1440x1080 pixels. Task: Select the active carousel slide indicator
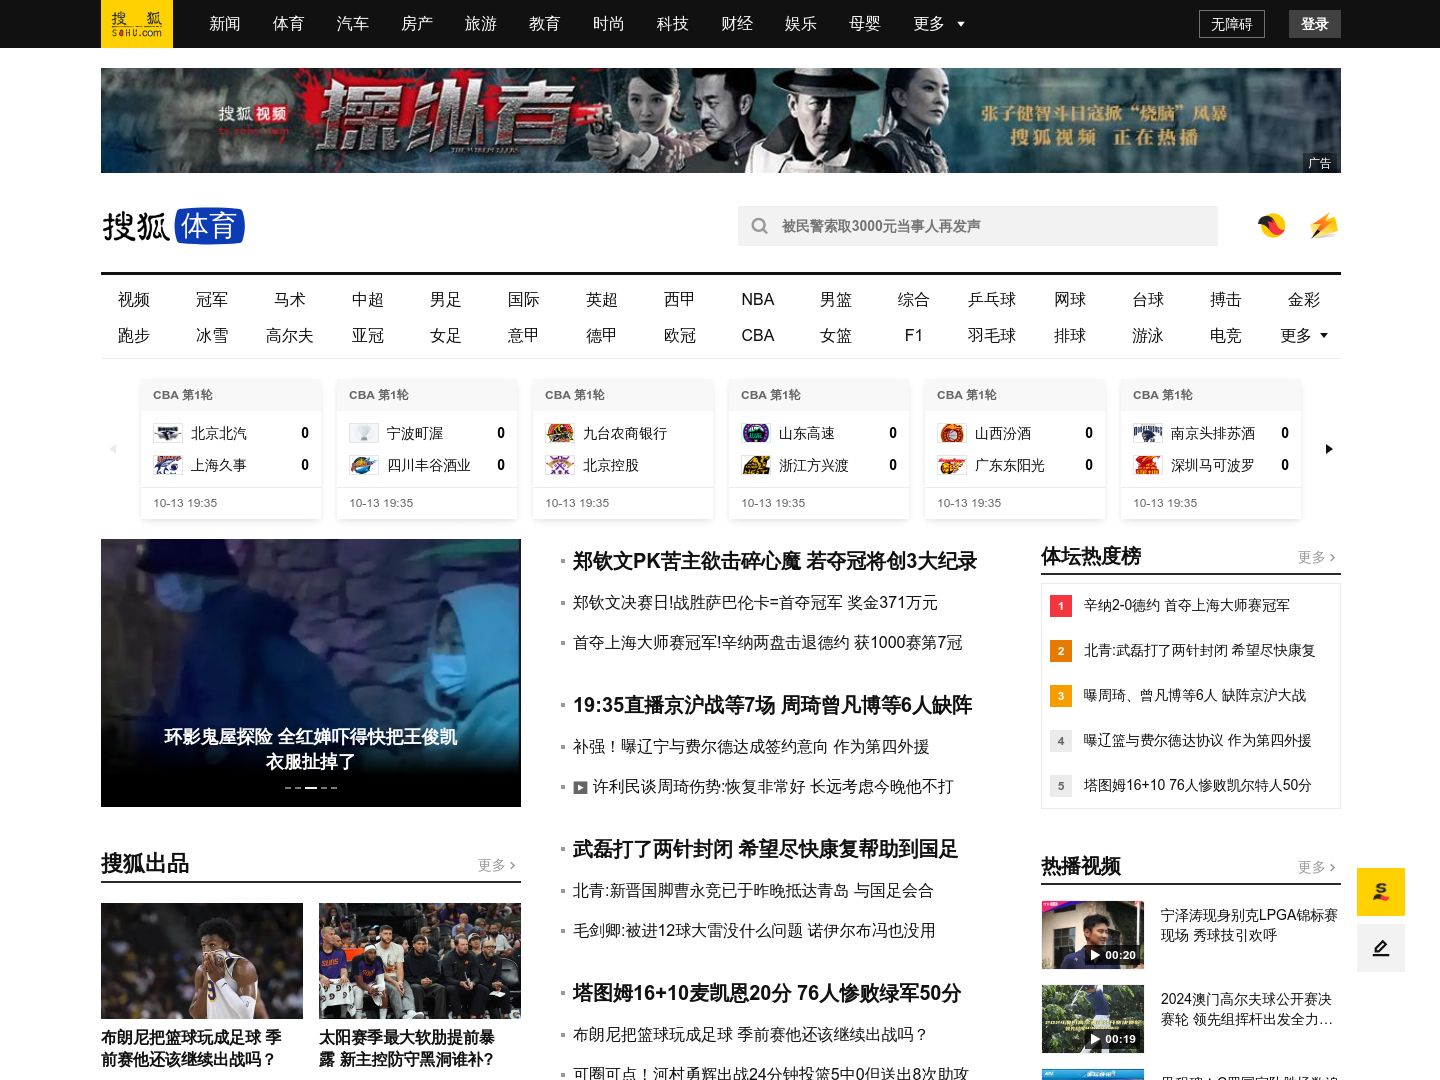pyautogui.click(x=311, y=788)
